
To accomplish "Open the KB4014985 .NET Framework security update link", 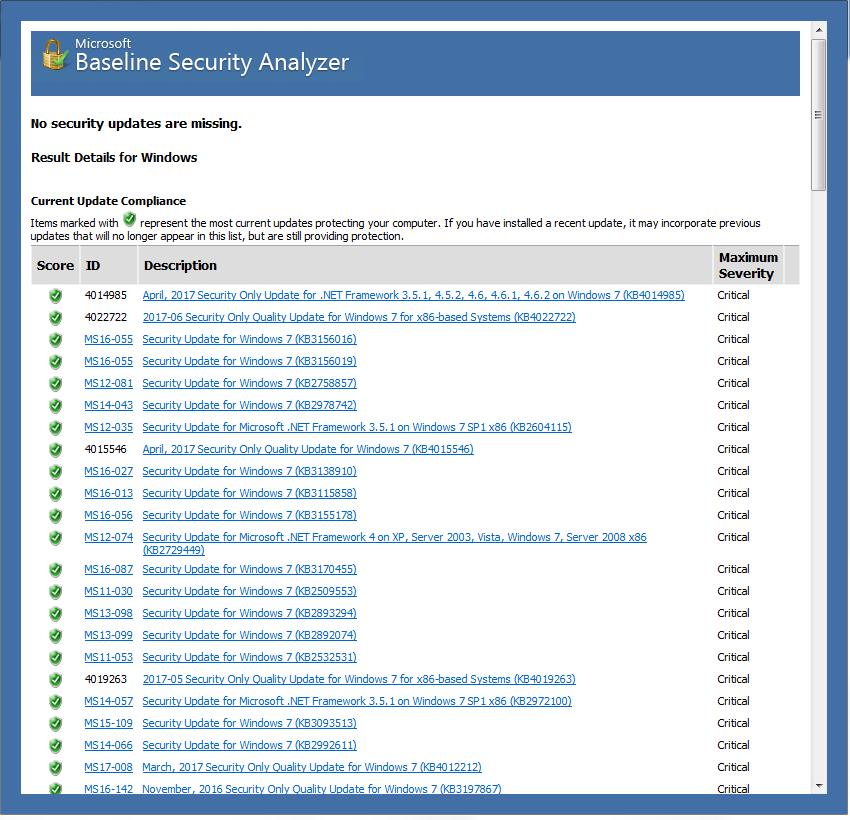I will coord(413,296).
